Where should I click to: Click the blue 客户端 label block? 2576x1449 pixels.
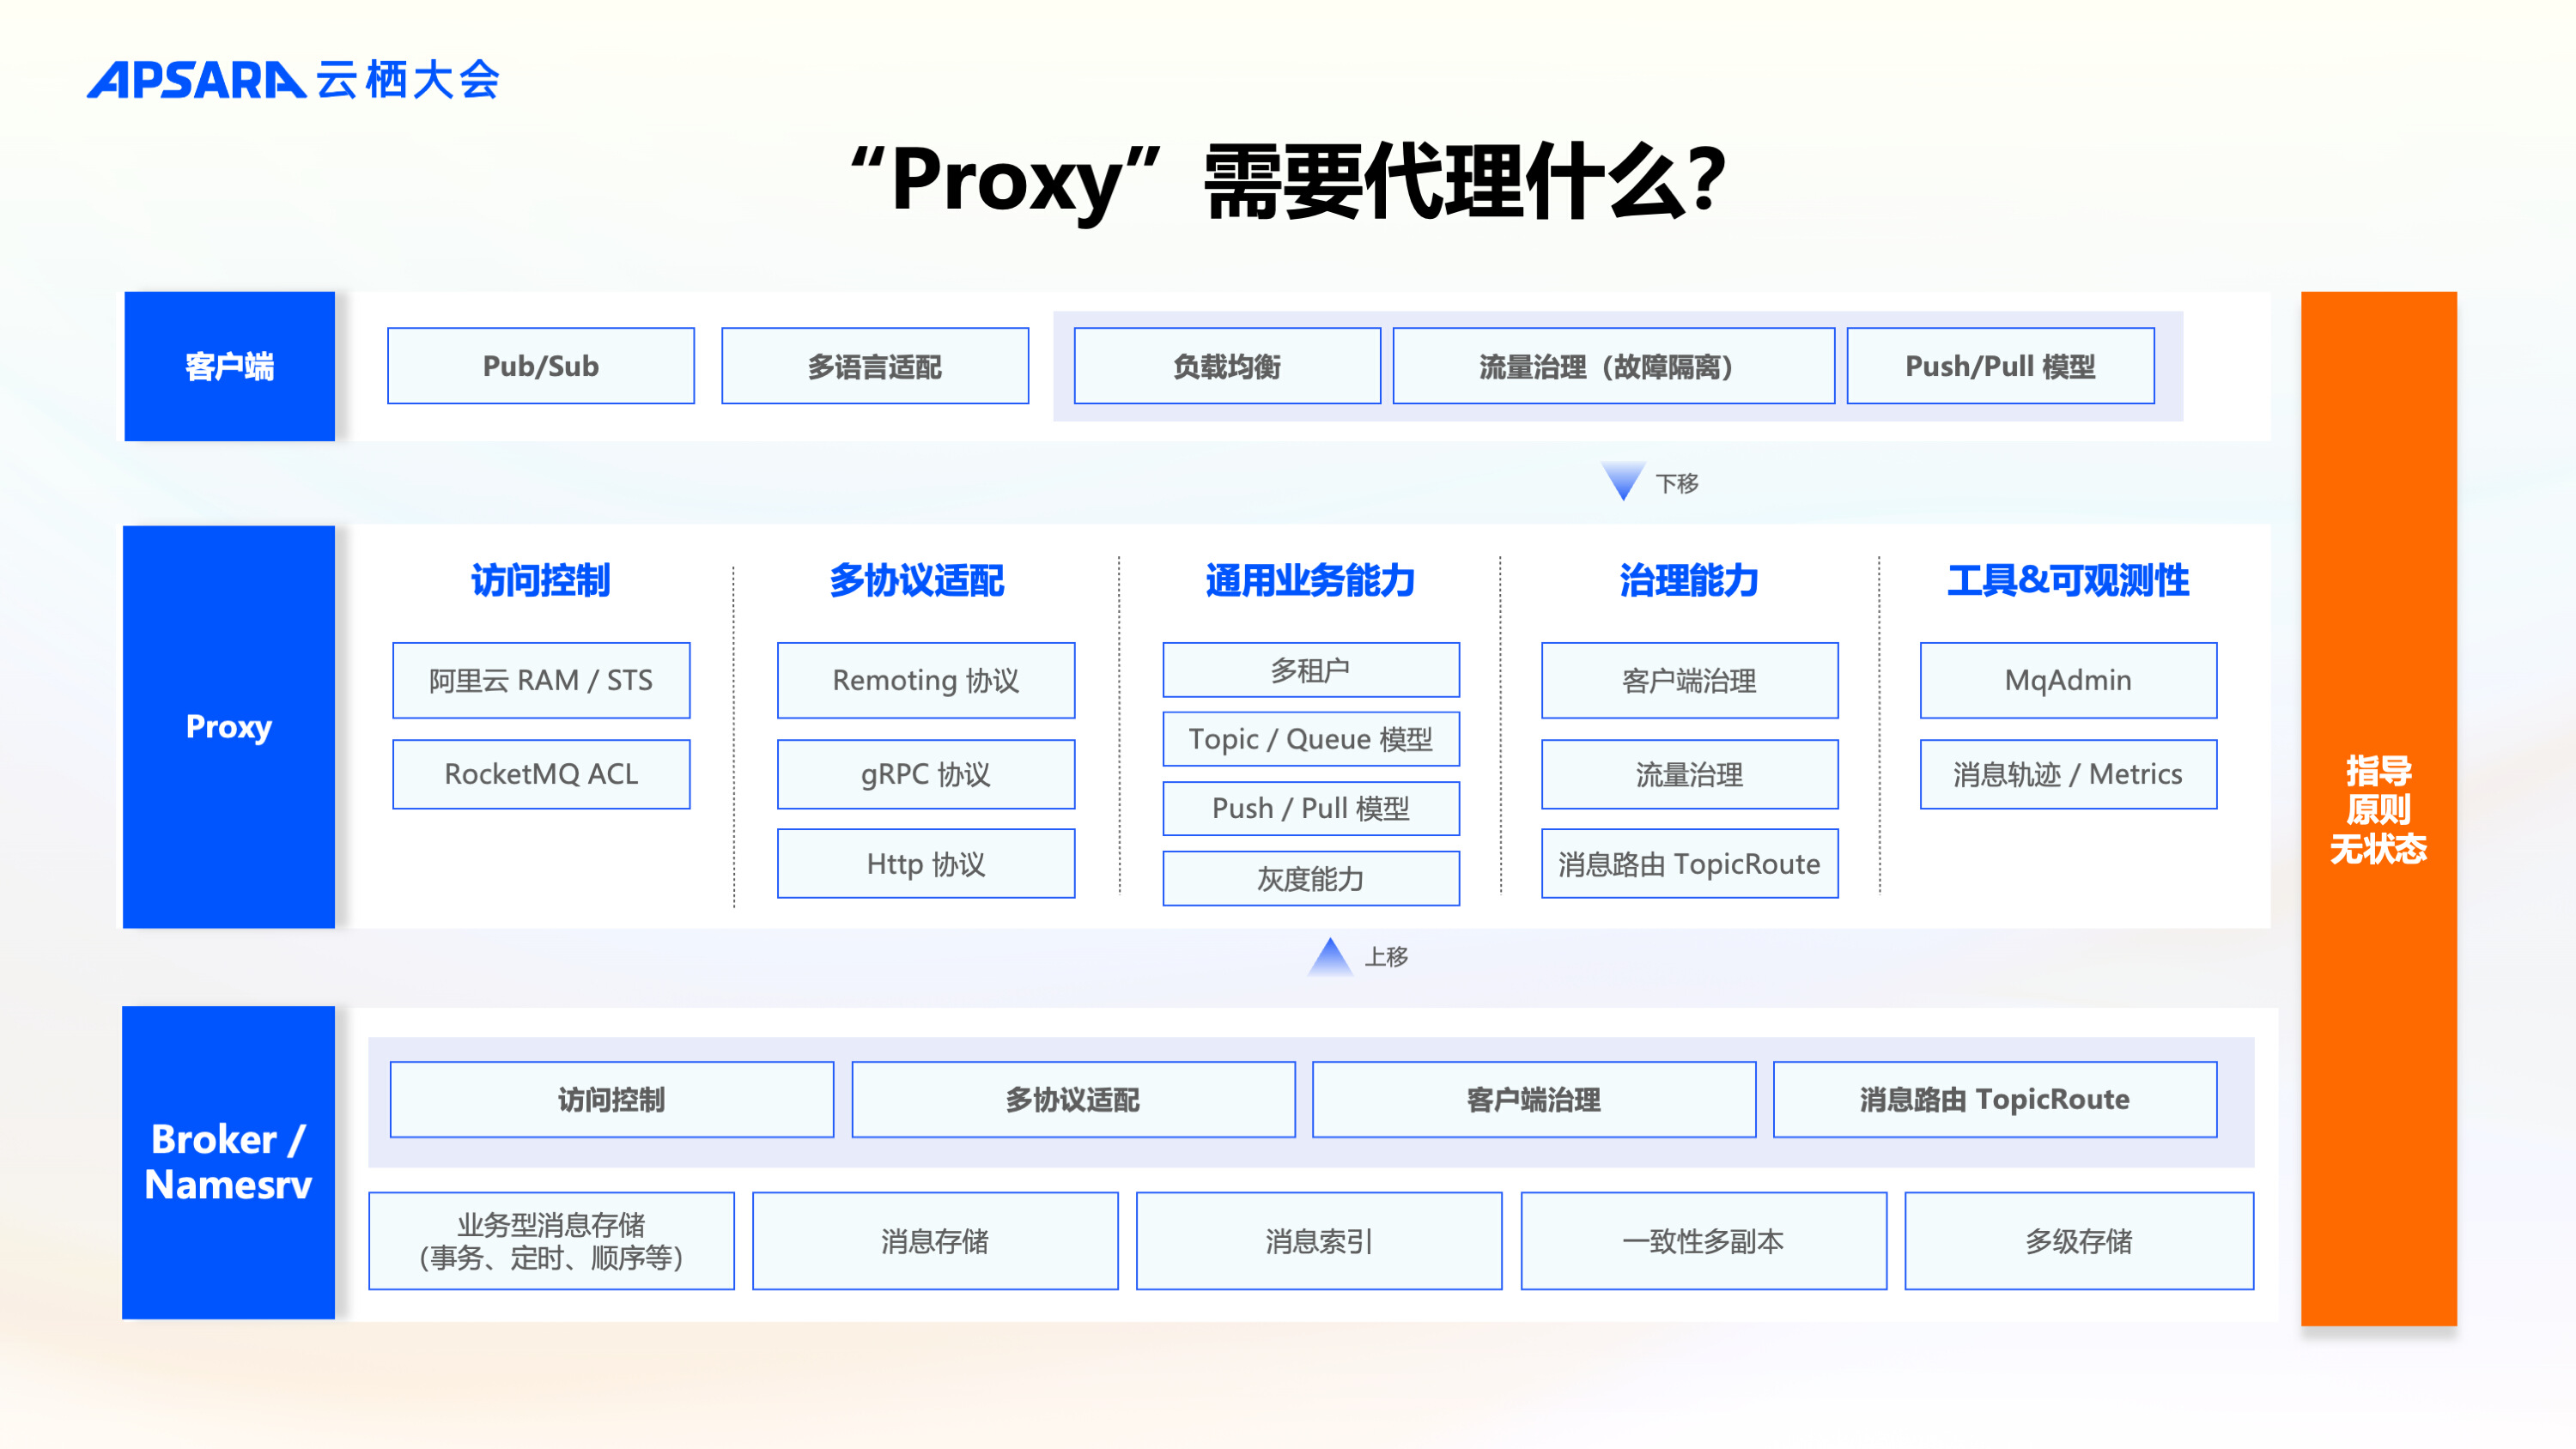coord(229,366)
